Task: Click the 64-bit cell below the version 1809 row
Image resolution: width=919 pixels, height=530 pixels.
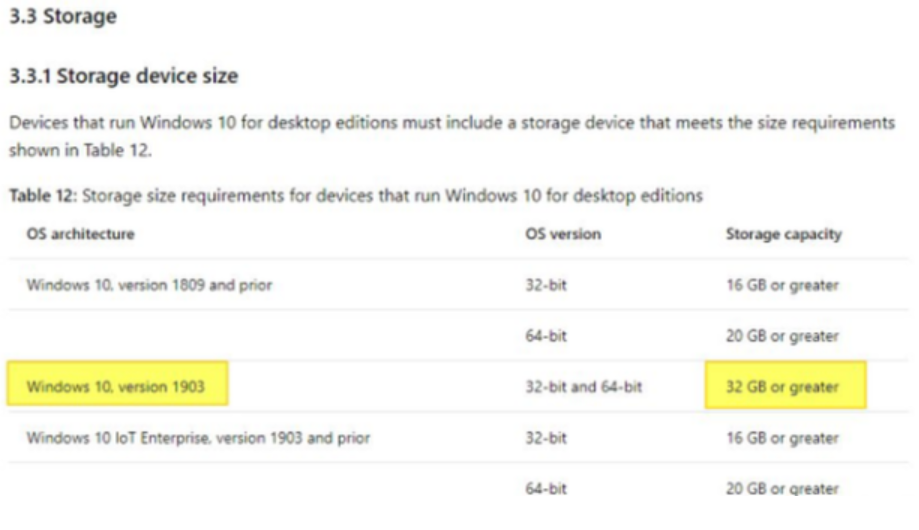Action: tap(546, 336)
